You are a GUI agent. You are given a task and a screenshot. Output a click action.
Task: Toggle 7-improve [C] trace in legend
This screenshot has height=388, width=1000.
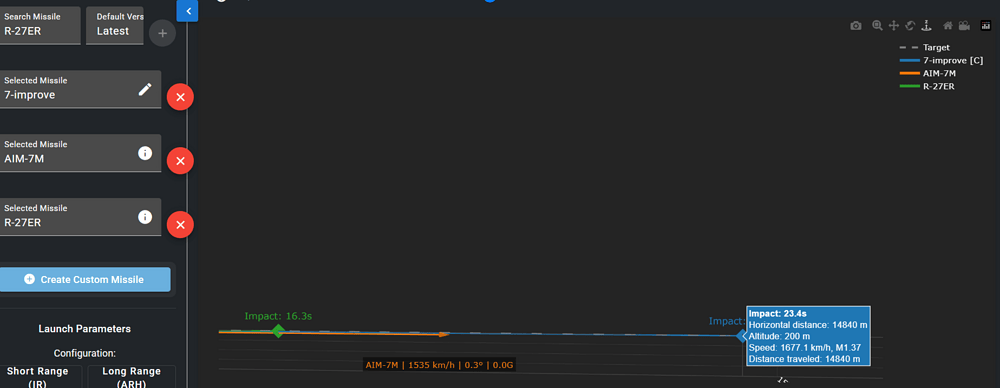coord(941,61)
